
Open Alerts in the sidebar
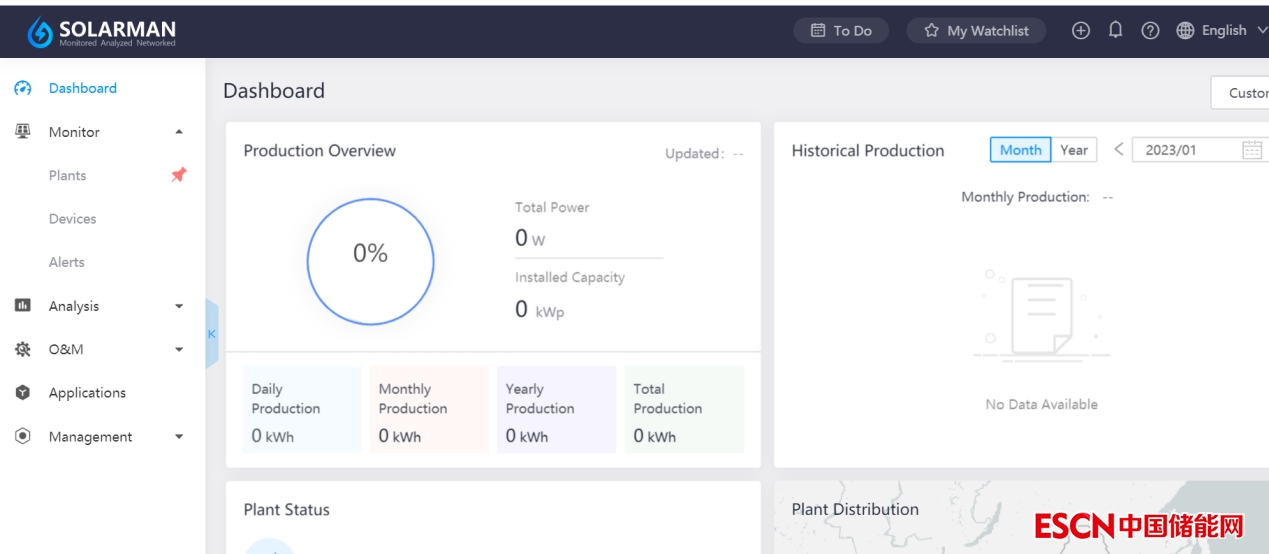(67, 262)
